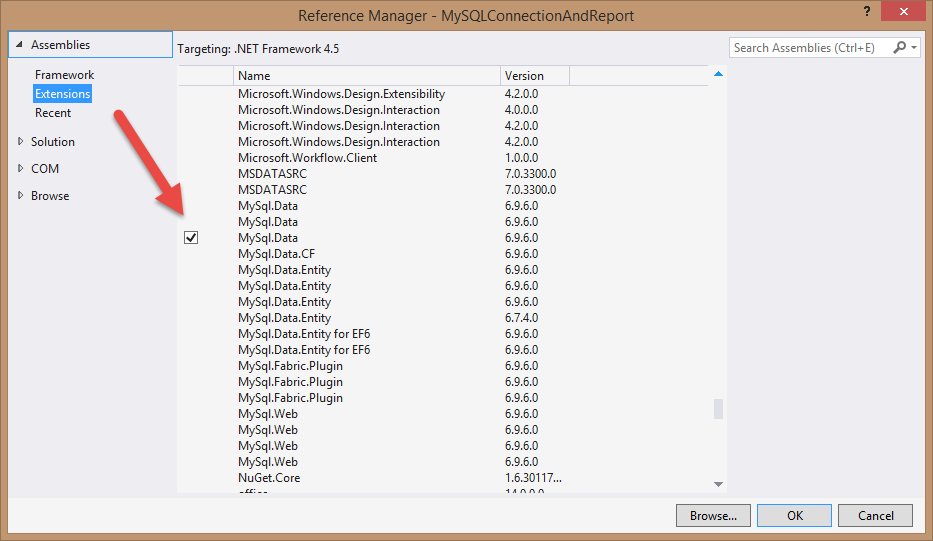Image resolution: width=933 pixels, height=541 pixels.
Task: Click the Cancel button
Action: coord(875,515)
